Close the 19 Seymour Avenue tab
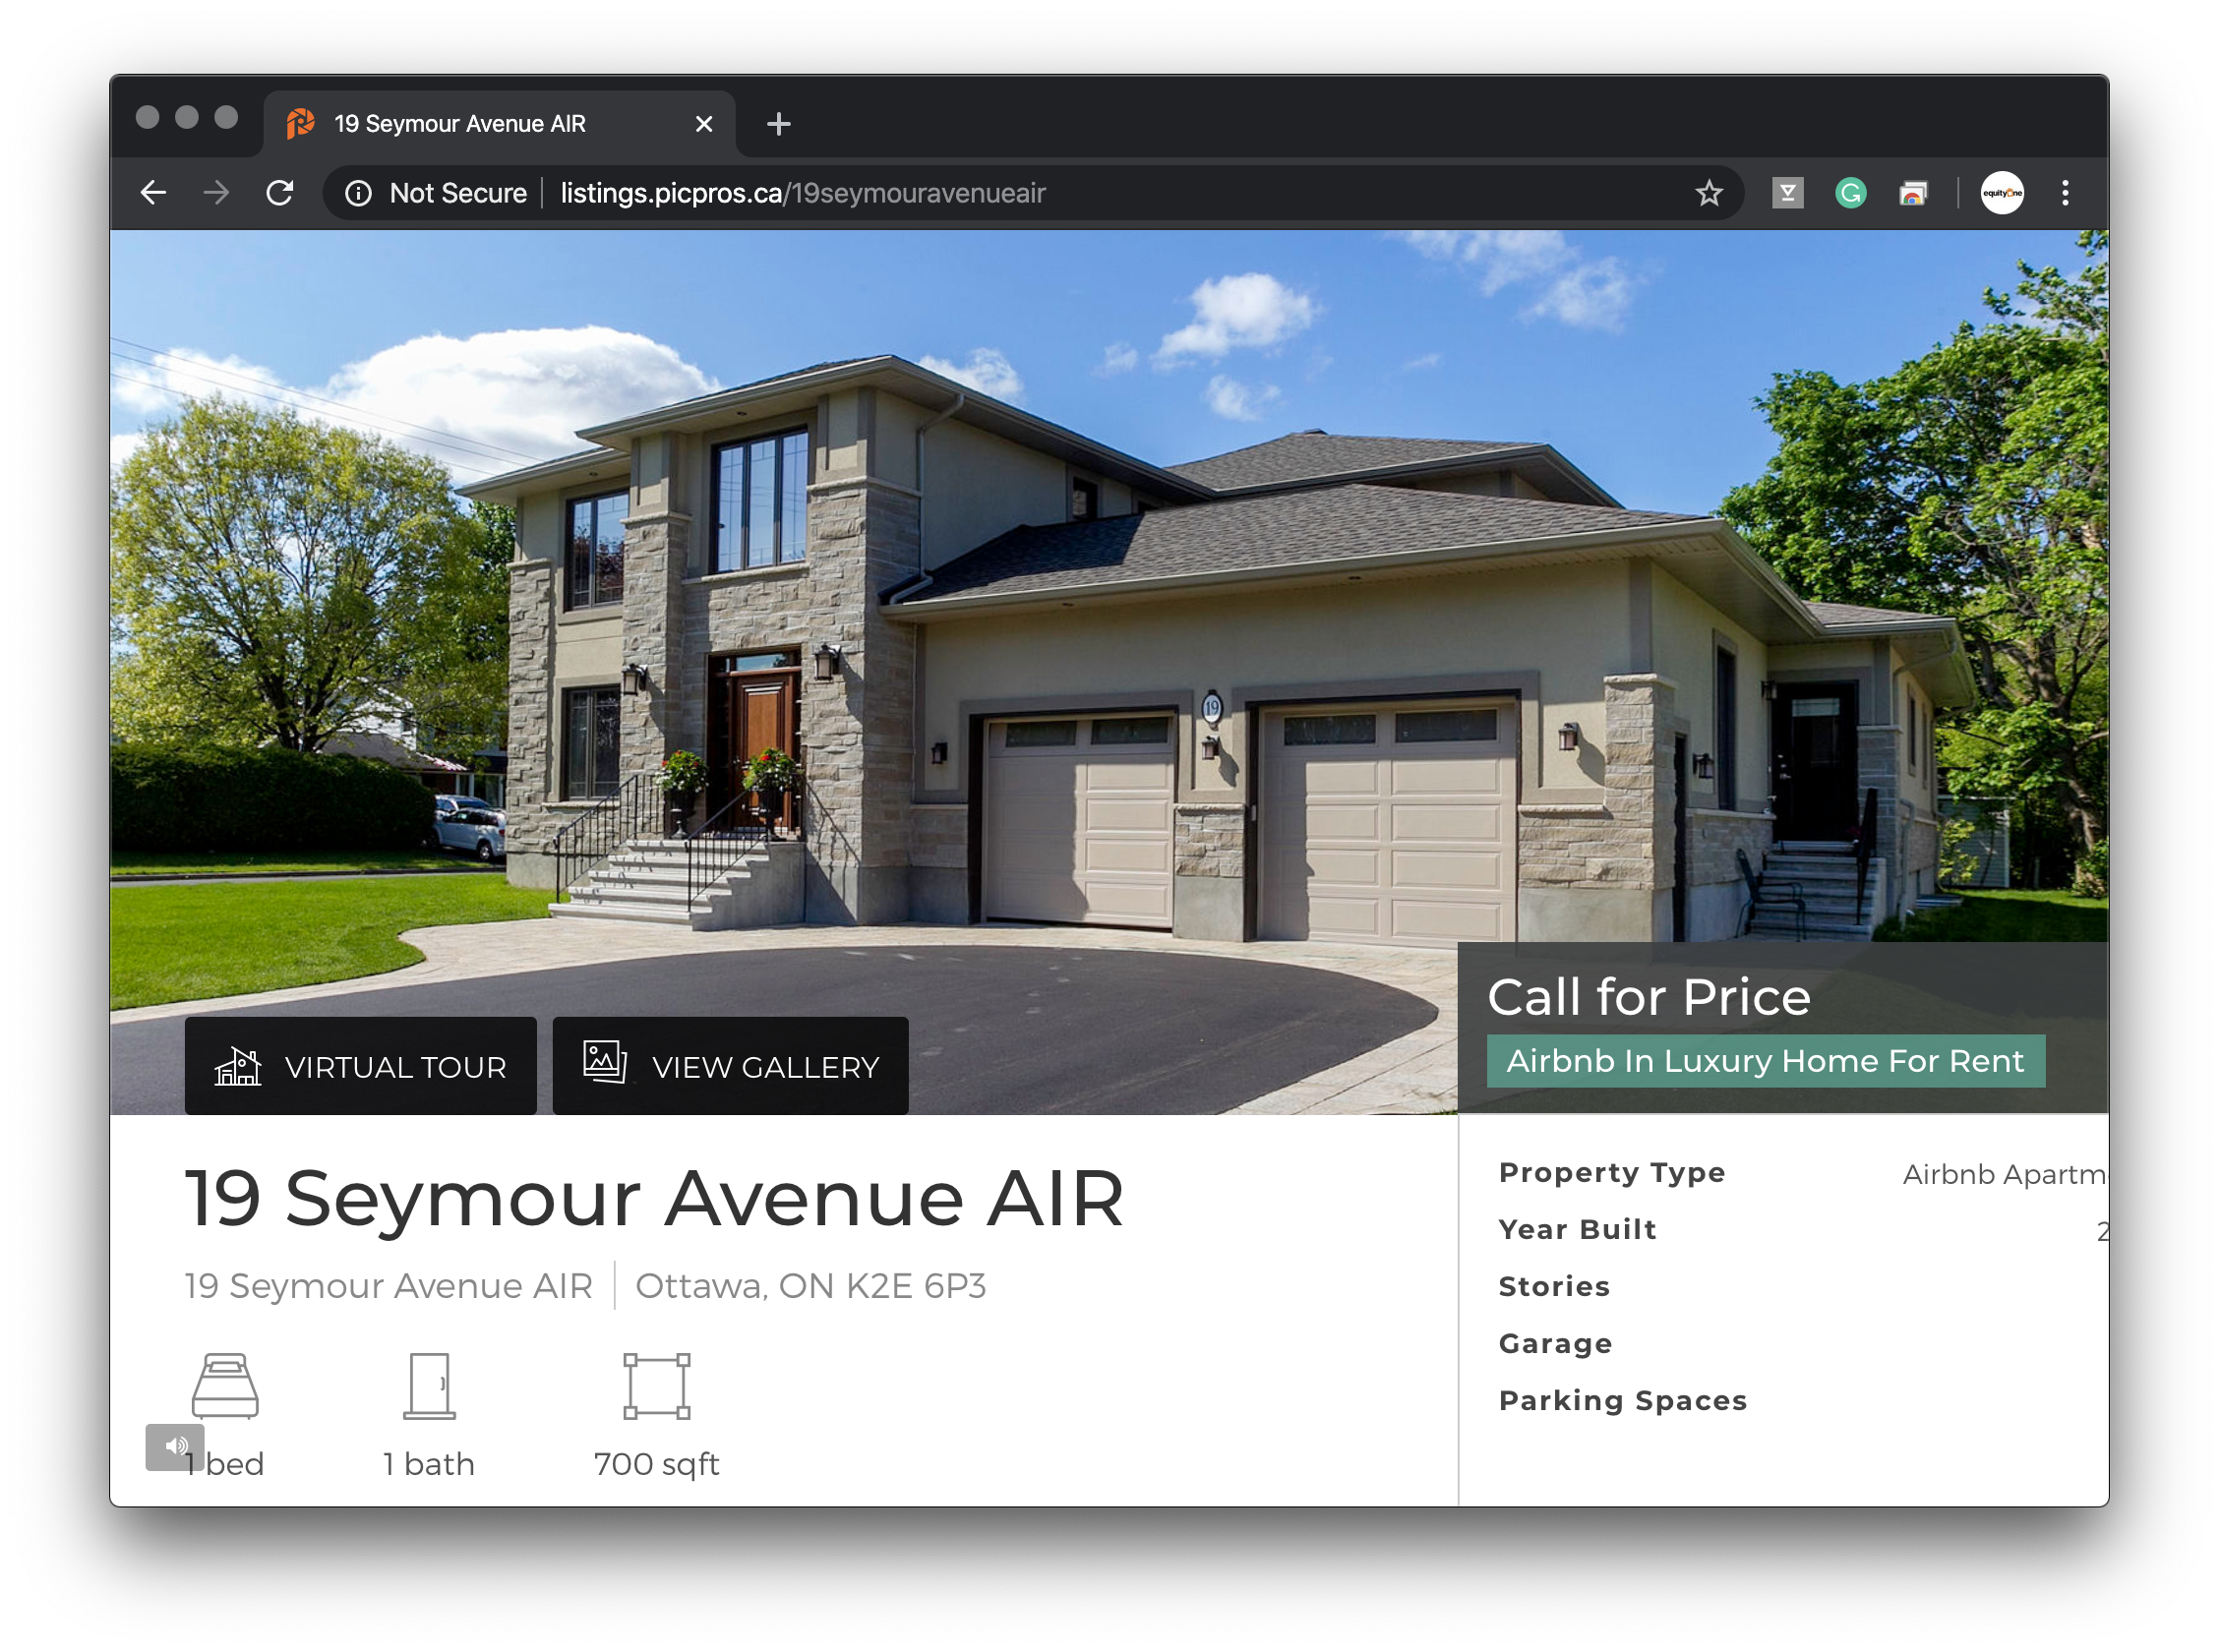The height and width of the screenshot is (1652, 2219). click(x=704, y=124)
